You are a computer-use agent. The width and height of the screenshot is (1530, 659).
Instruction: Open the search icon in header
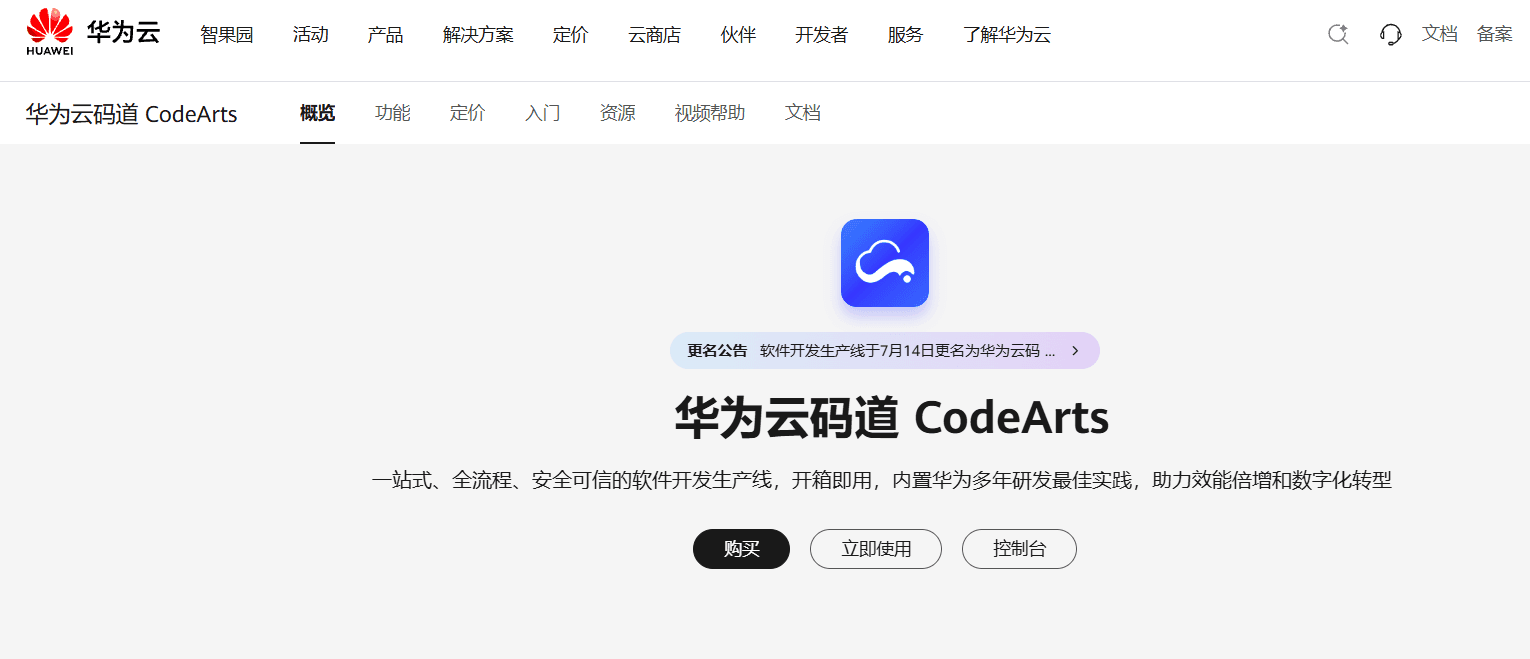tap(1338, 34)
